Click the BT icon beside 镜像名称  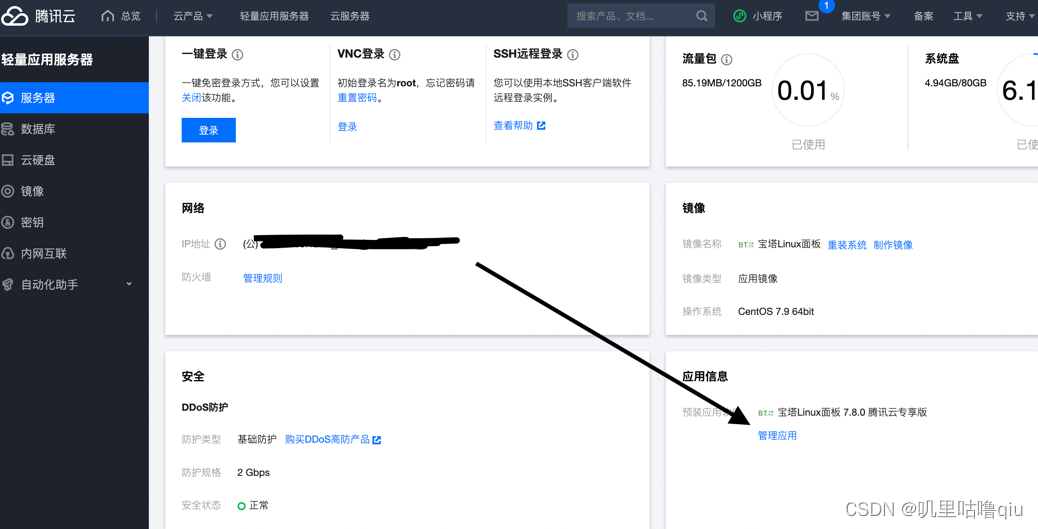pyautogui.click(x=746, y=244)
